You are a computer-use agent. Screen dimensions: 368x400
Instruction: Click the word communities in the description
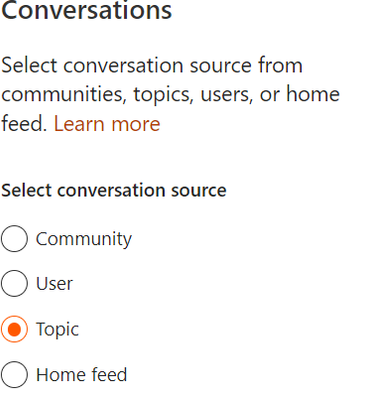click(64, 94)
